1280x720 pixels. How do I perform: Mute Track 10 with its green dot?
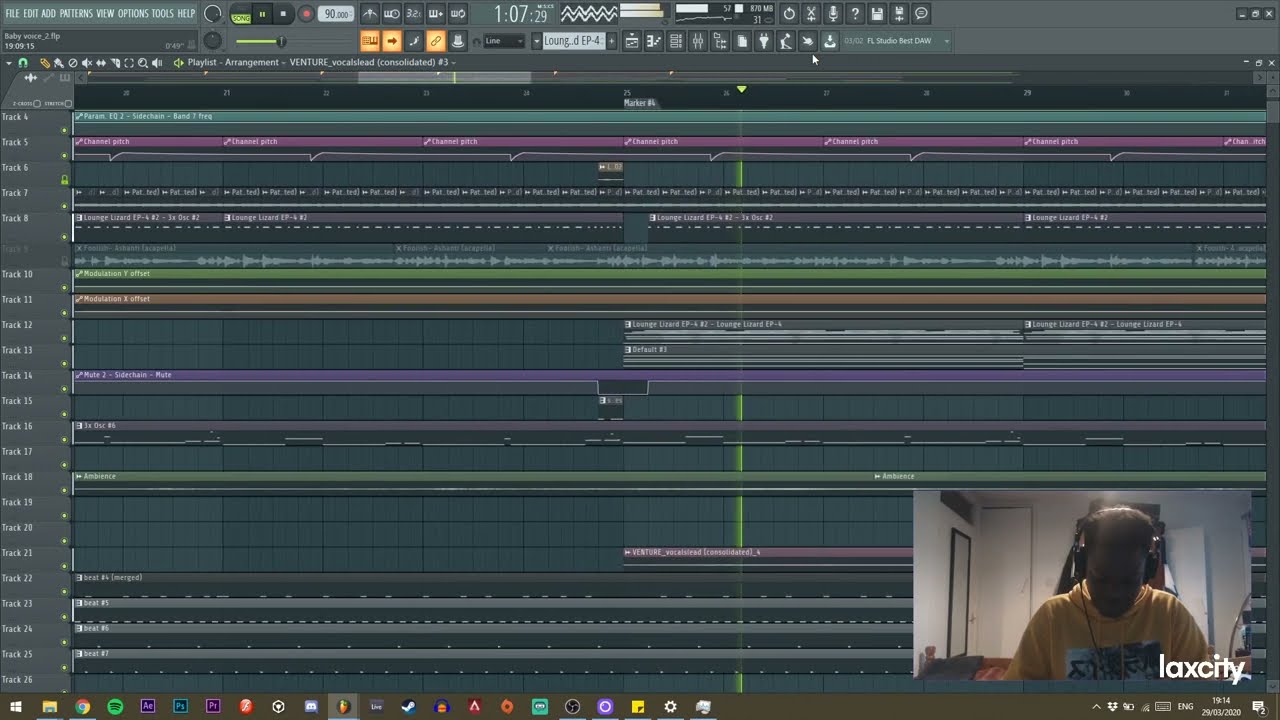[x=65, y=288]
